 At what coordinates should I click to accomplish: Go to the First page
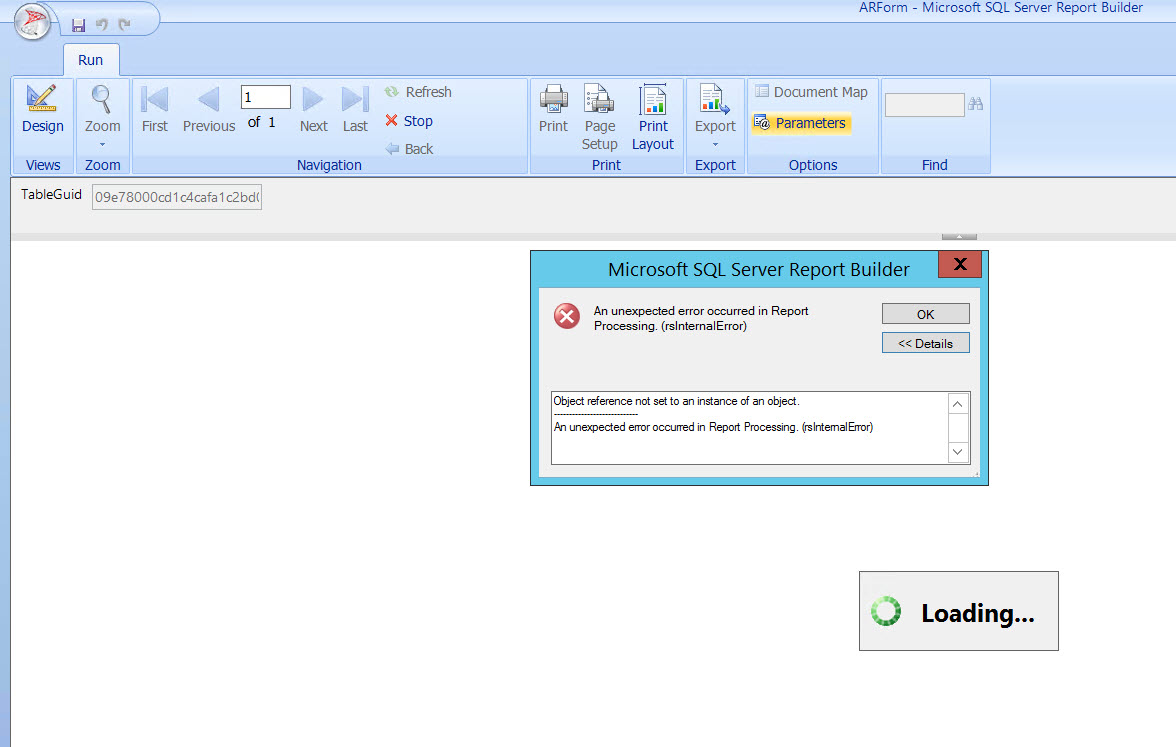(154, 110)
